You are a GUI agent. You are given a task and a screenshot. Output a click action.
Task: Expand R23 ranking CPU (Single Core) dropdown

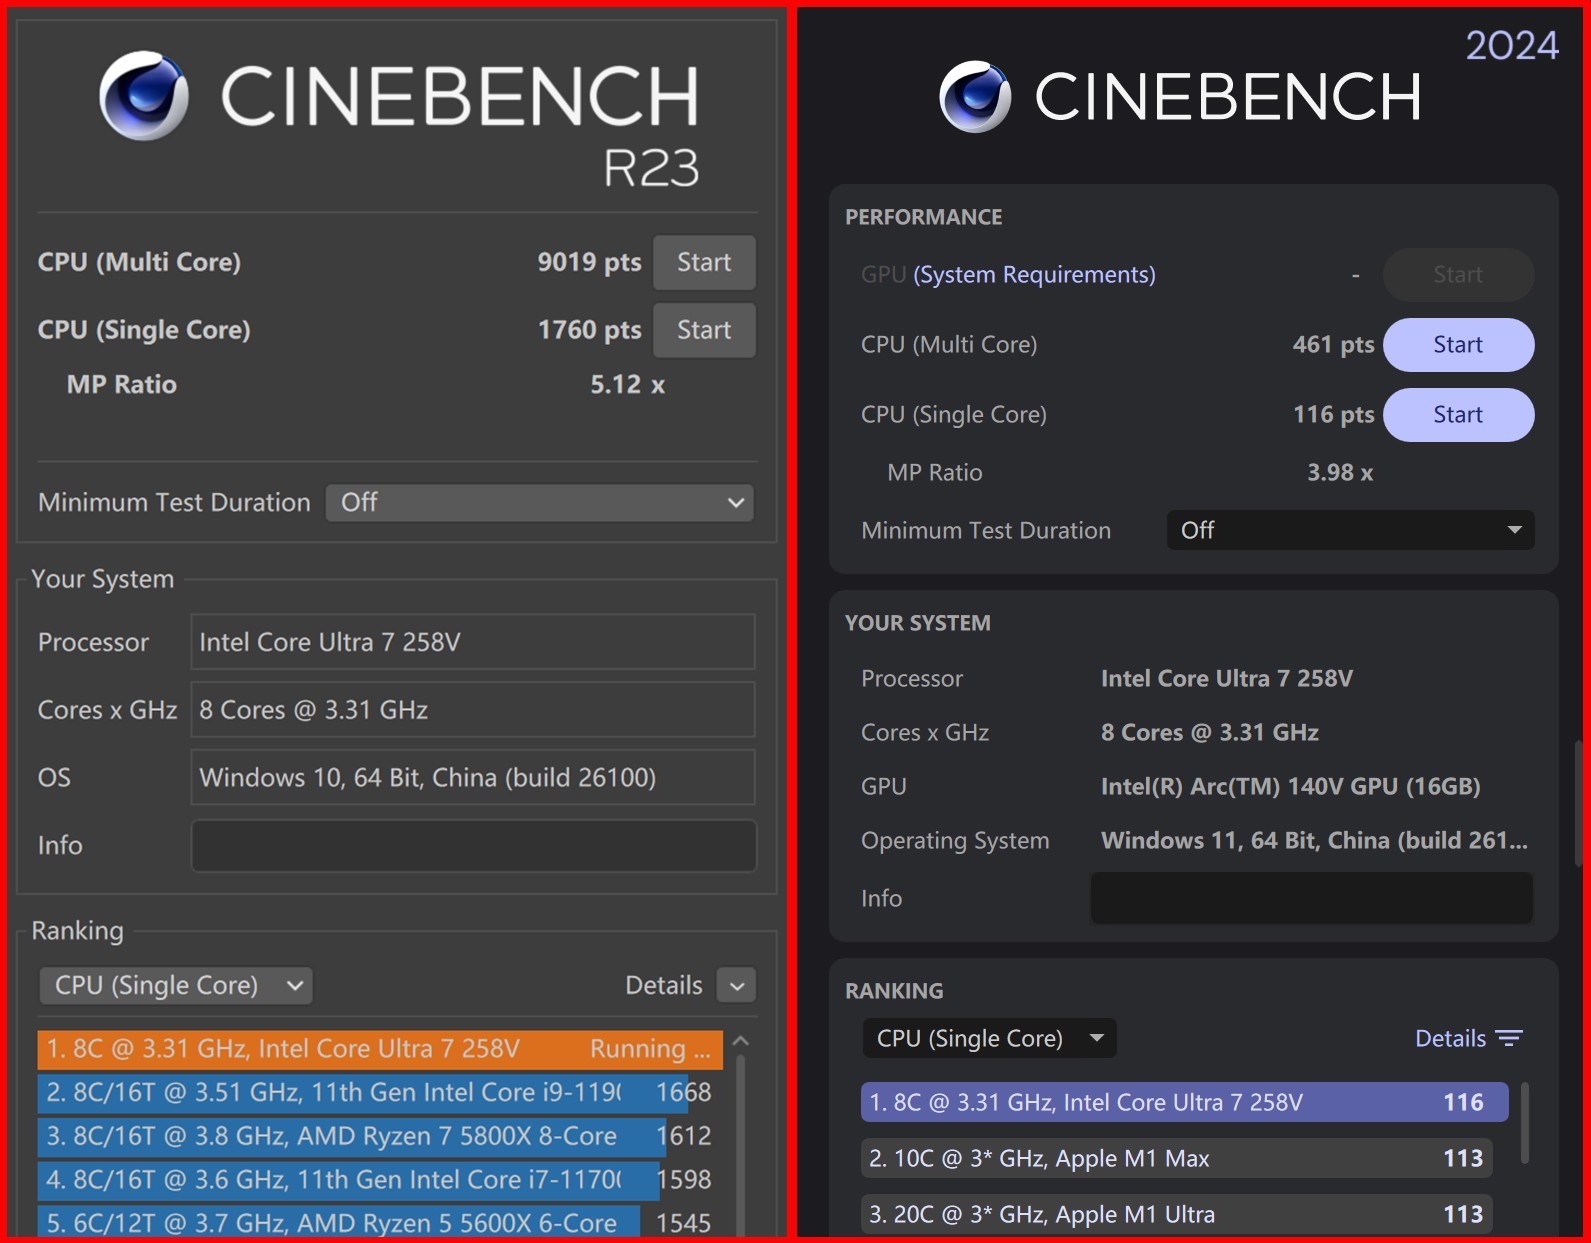coord(176,986)
